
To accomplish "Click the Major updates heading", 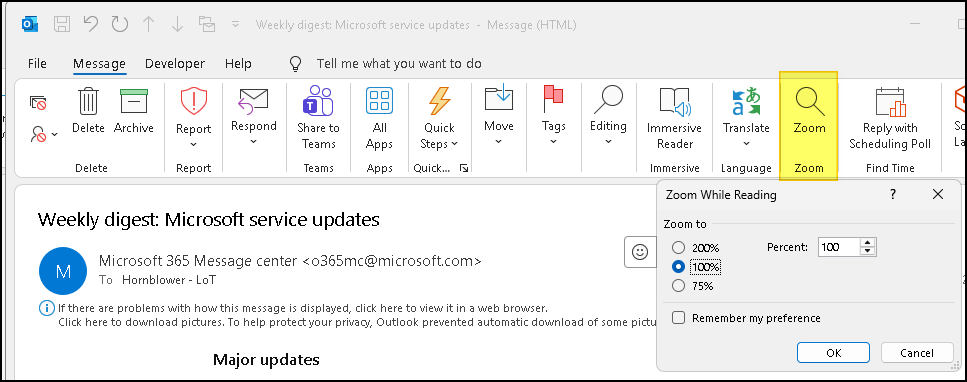I will click(266, 359).
